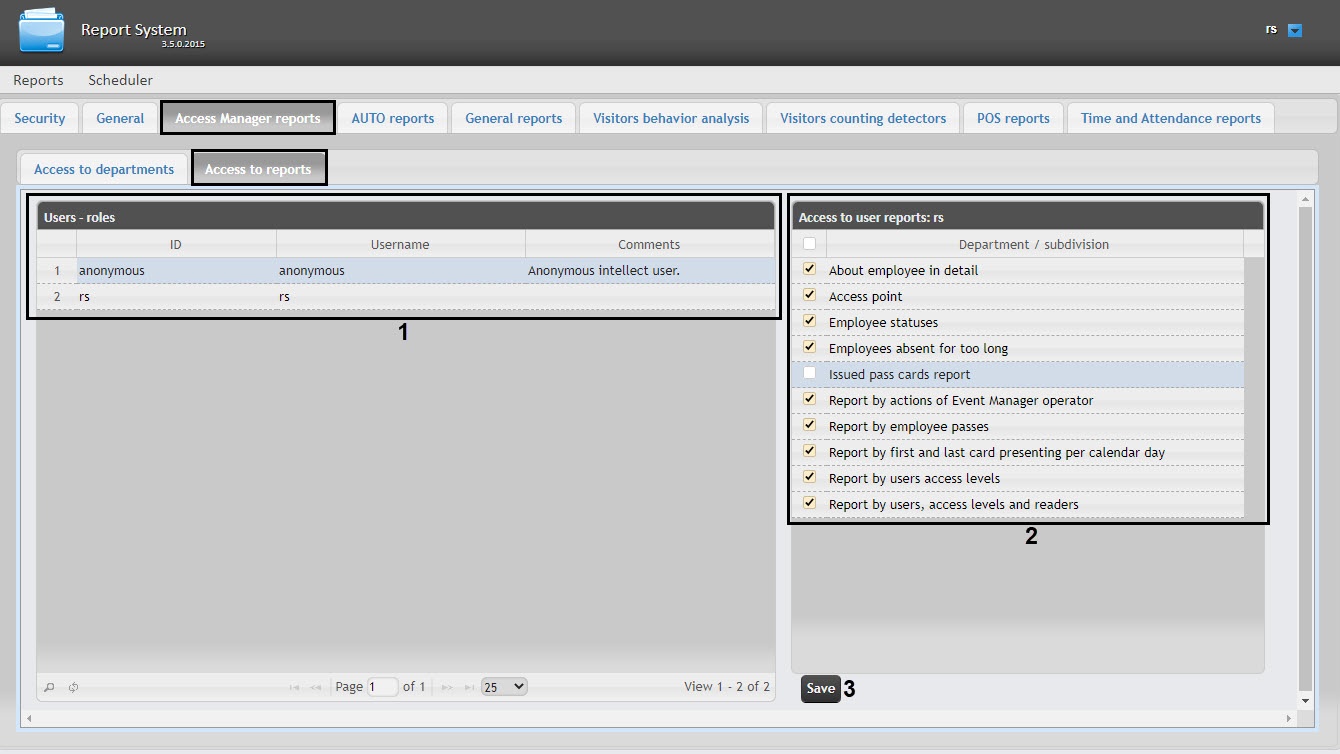Screen dimensions: 1340x754
Task: Click 'Employees absent for too long' row text
Action: (x=919, y=349)
